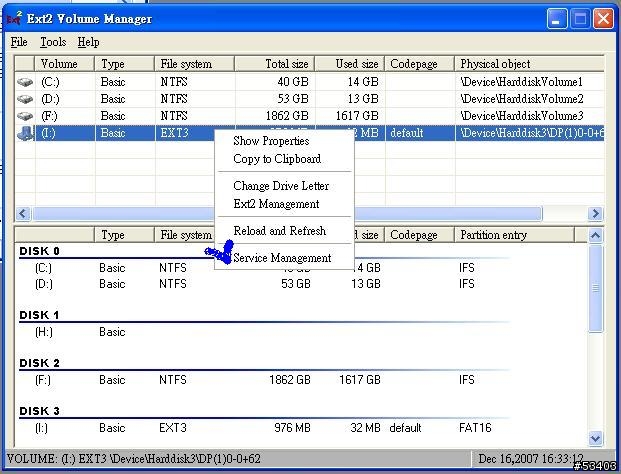This screenshot has width=621, height=474.
Task: Click \Device\HarddiskVolume3 cell
Action: pos(522,116)
